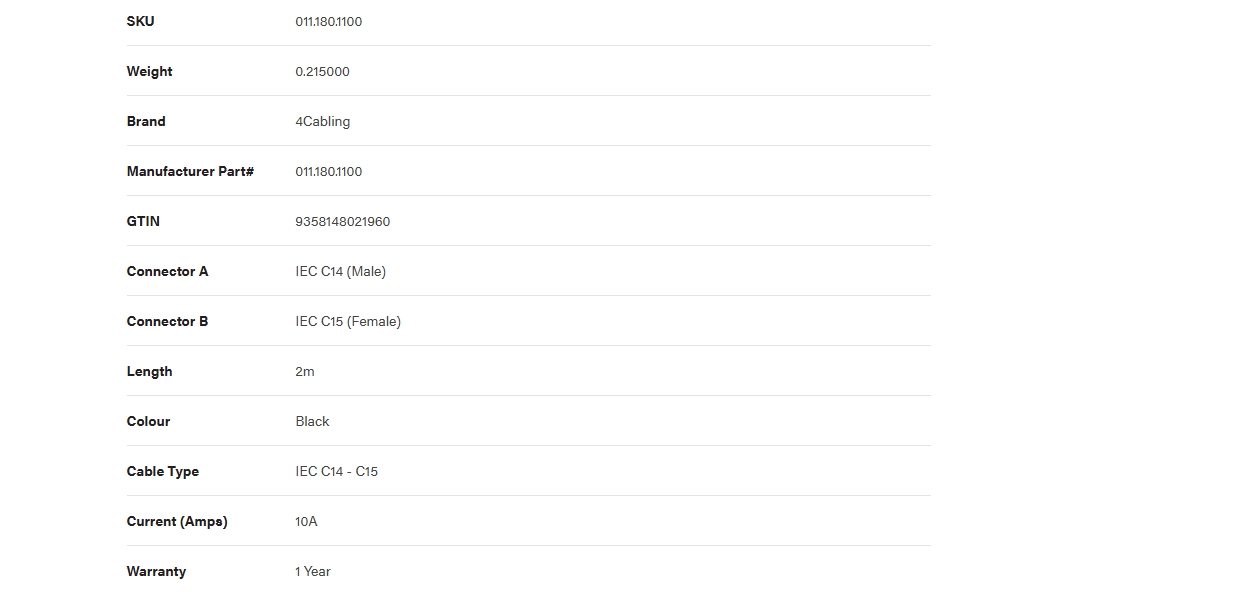Screen dimensions: 1258x605
Task: Click the IEC C14 (Male) connector value
Action: pos(341,271)
